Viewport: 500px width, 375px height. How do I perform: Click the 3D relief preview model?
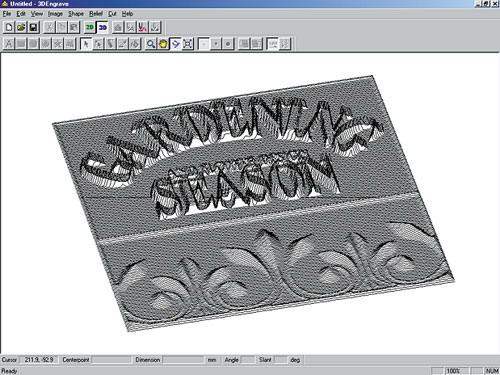[253, 203]
